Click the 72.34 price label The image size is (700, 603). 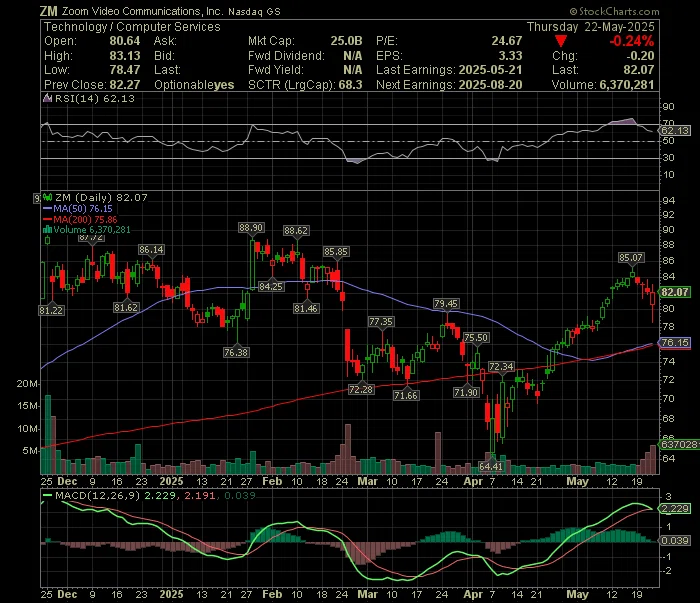coord(501,367)
